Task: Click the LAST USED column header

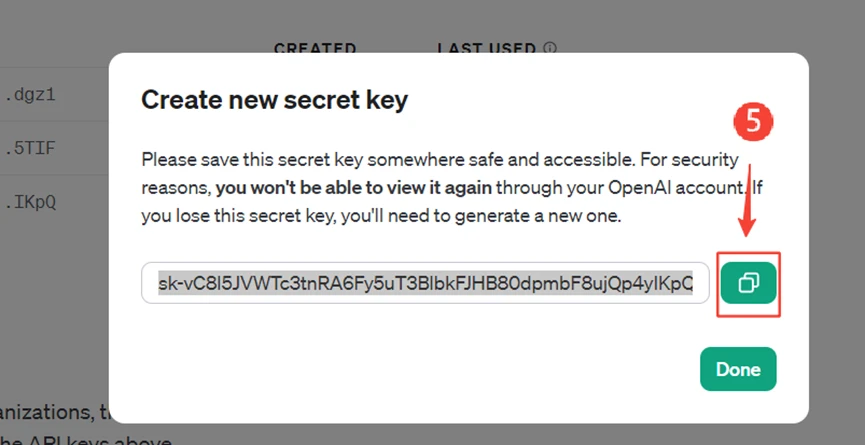Action: [487, 47]
